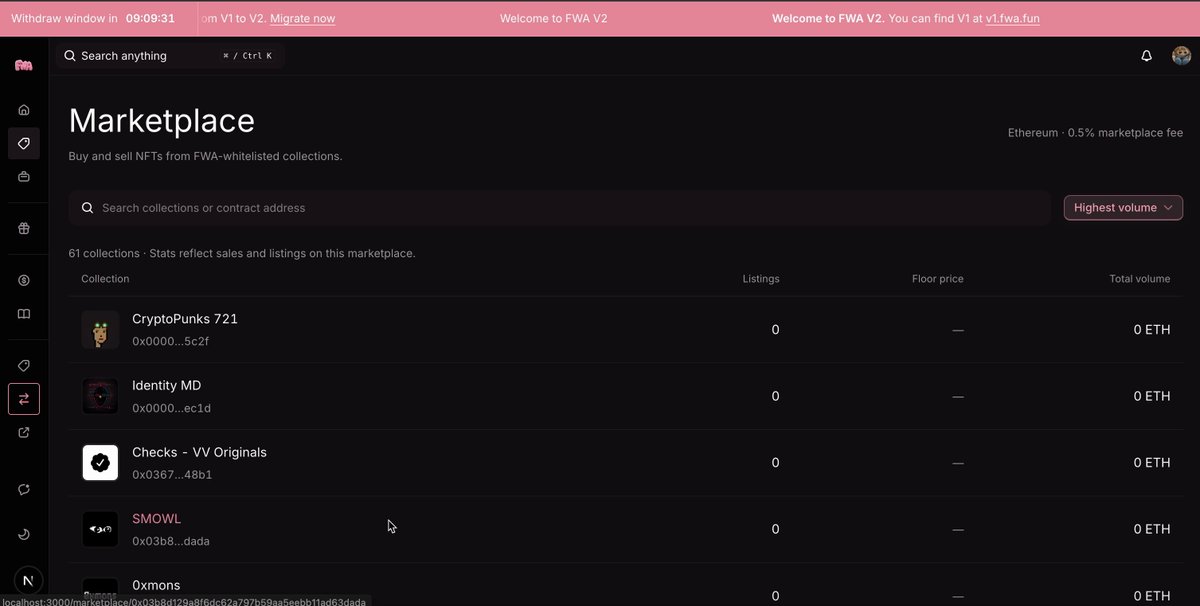This screenshot has height=606, width=1200.
Task: Toggle dark mode with the moon icon
Action: click(24, 534)
